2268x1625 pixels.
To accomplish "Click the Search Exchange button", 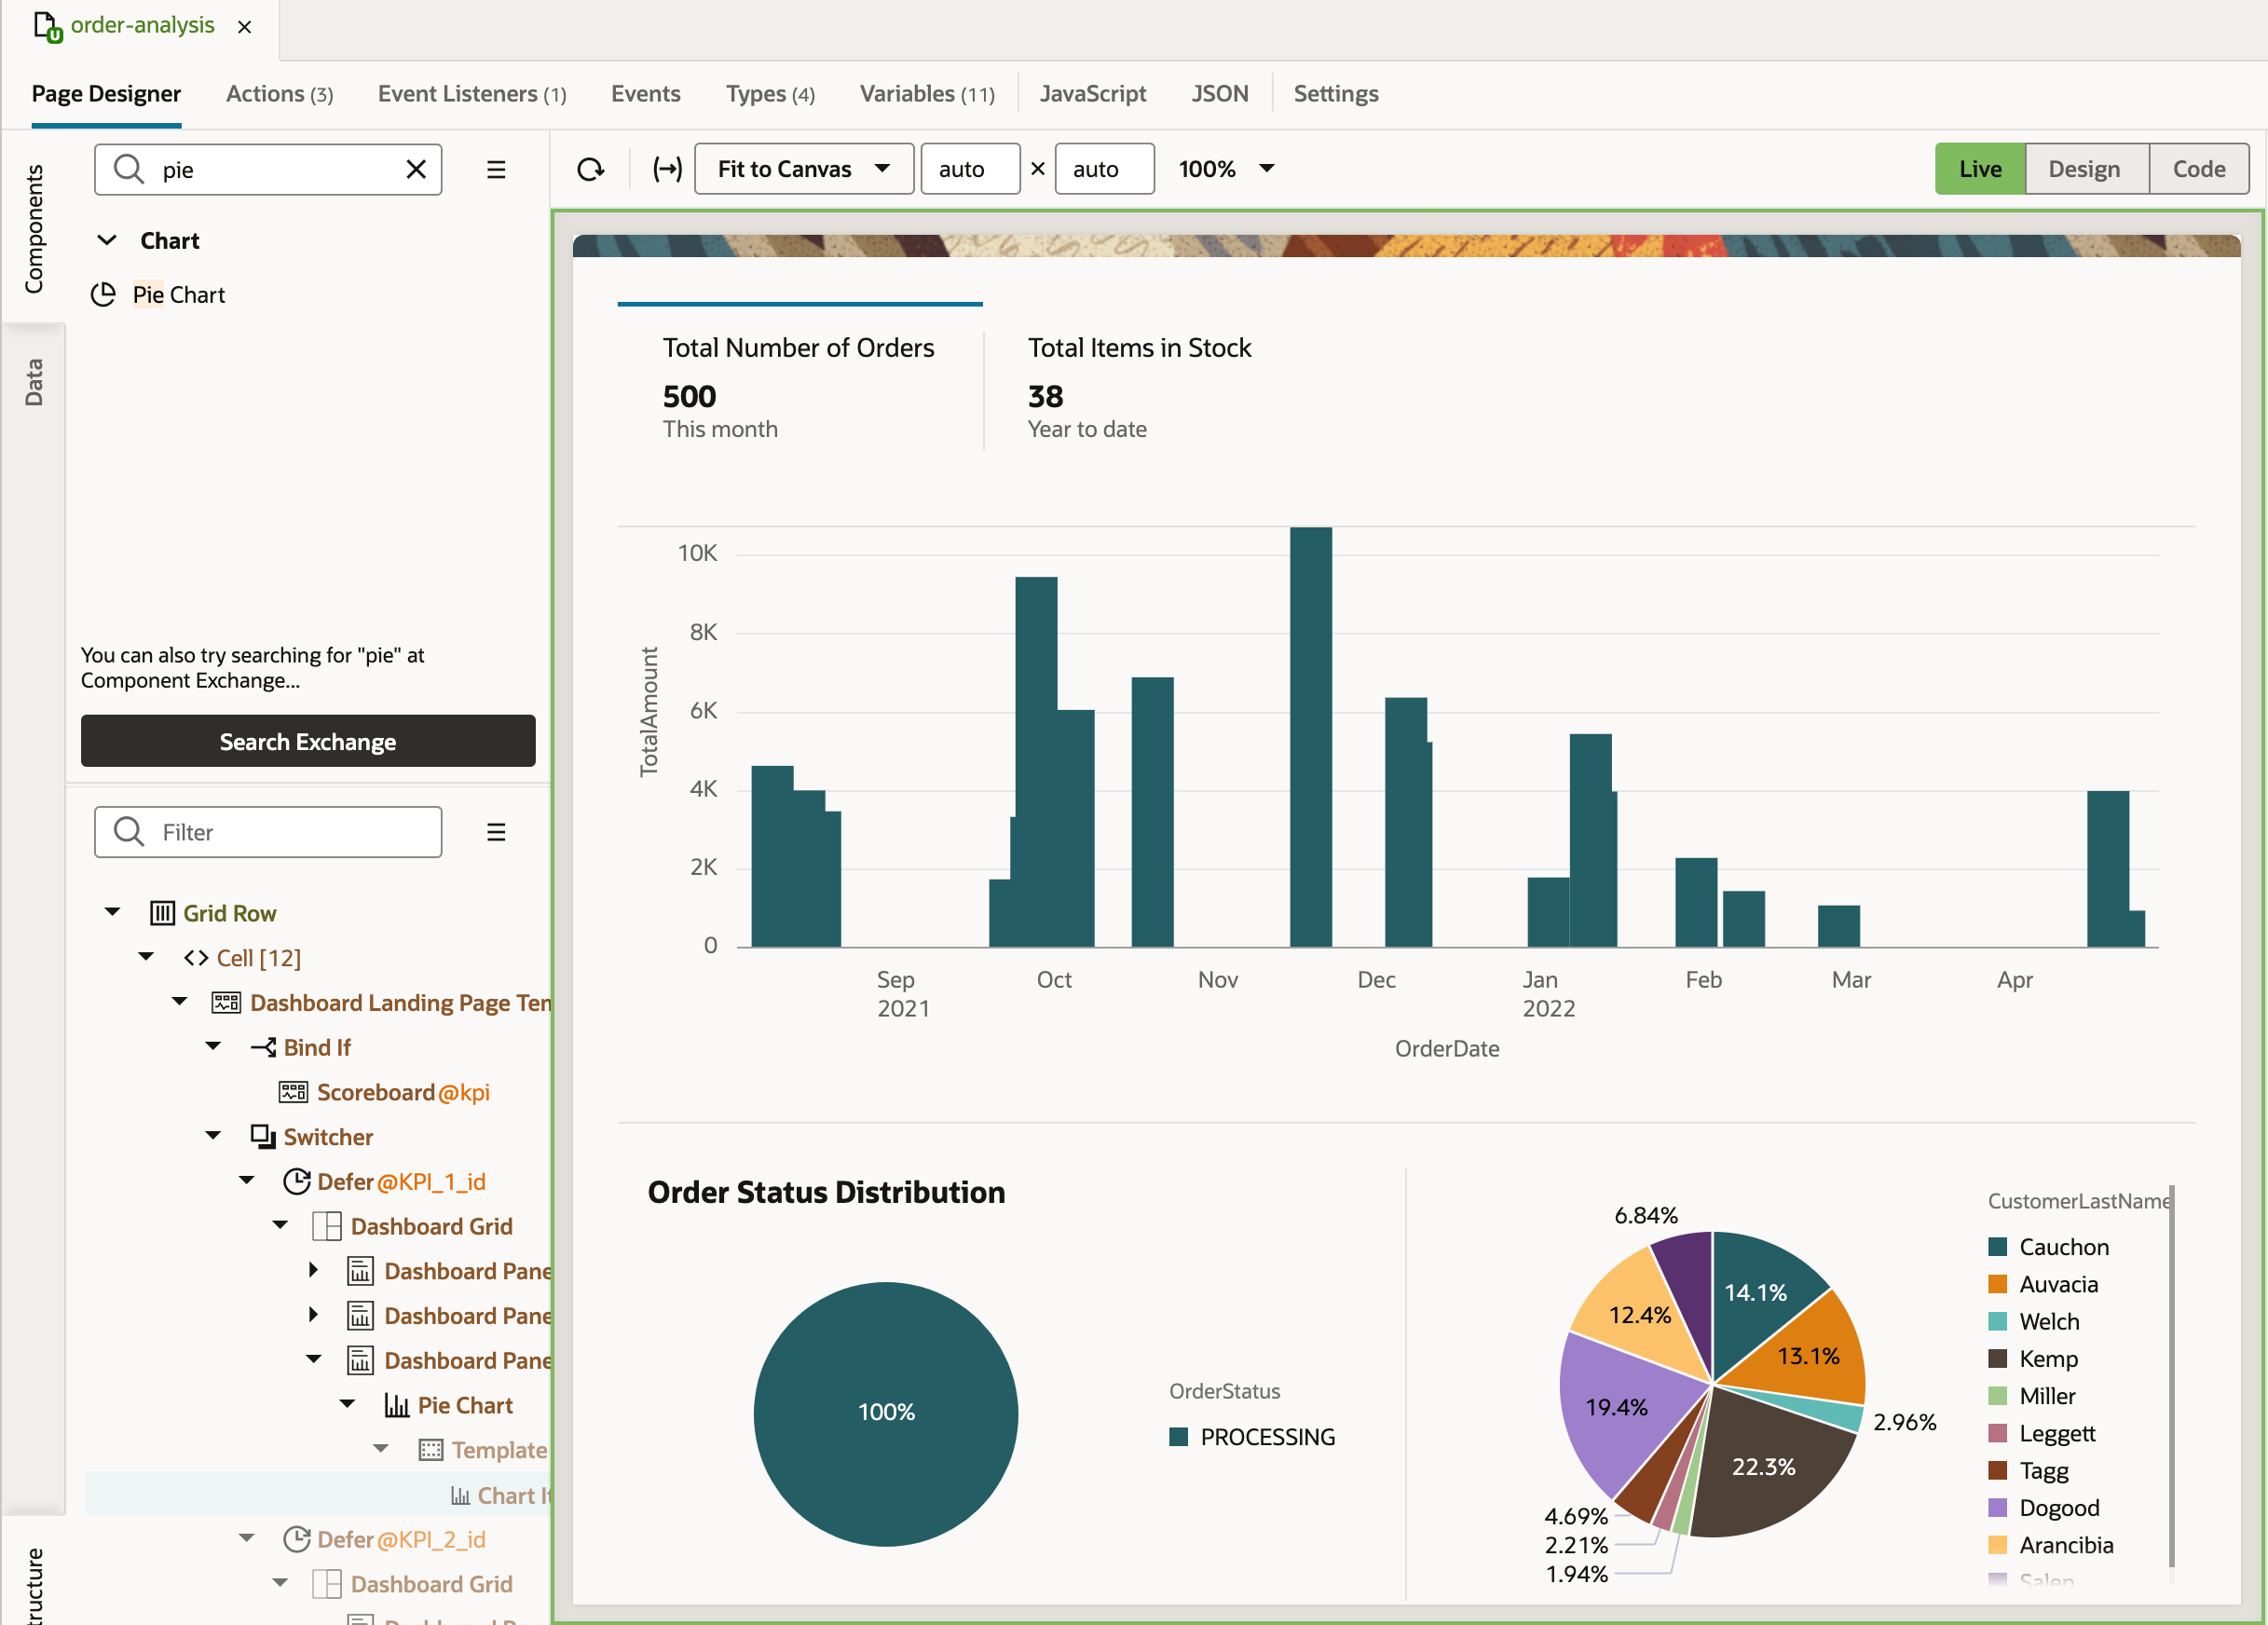I will [308, 741].
